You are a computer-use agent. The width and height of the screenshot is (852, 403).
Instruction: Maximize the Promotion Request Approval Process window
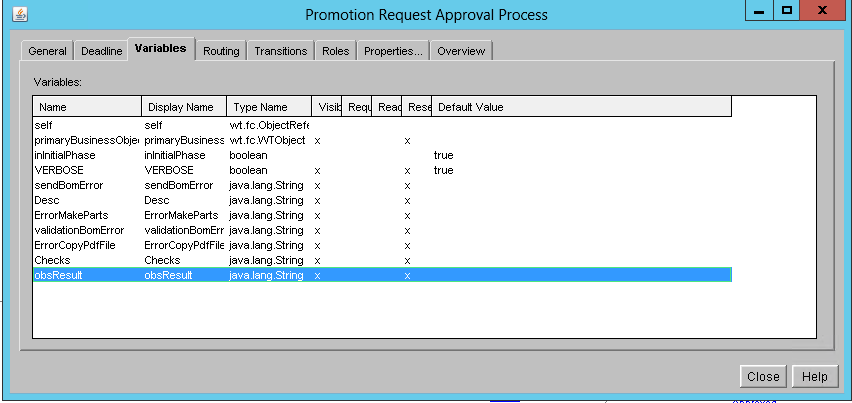click(x=787, y=10)
